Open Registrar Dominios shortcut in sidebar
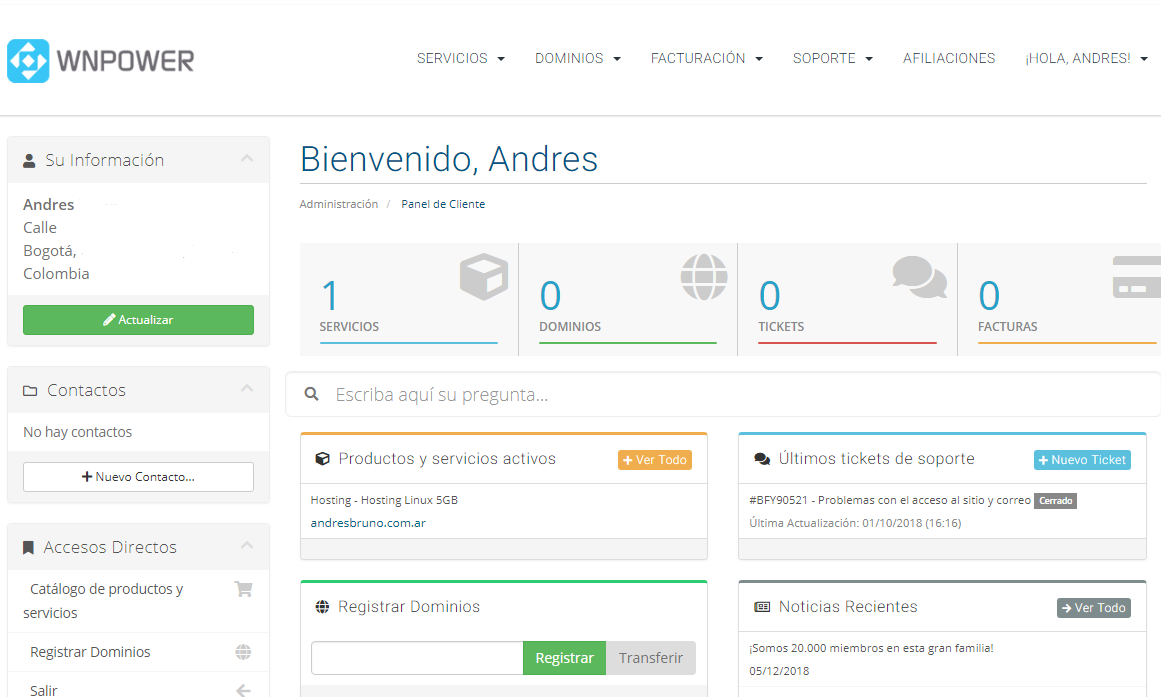Screen dimensions: 1161x697 tap(138, 652)
